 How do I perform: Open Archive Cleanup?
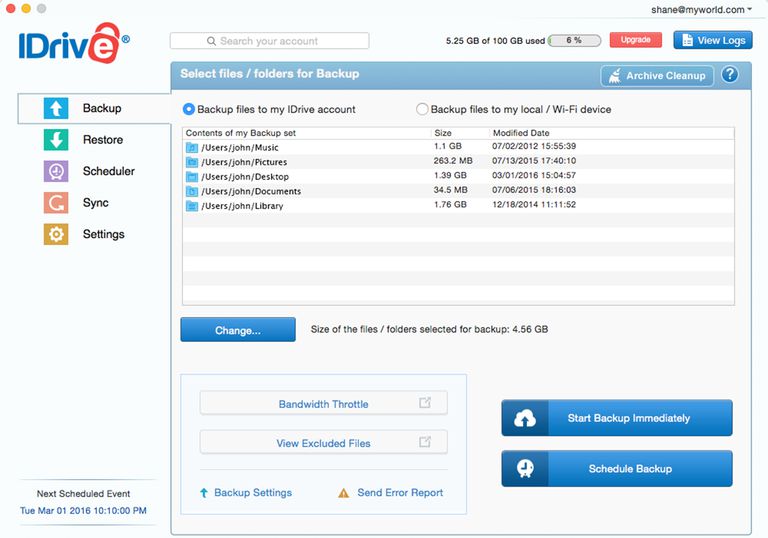click(657, 76)
